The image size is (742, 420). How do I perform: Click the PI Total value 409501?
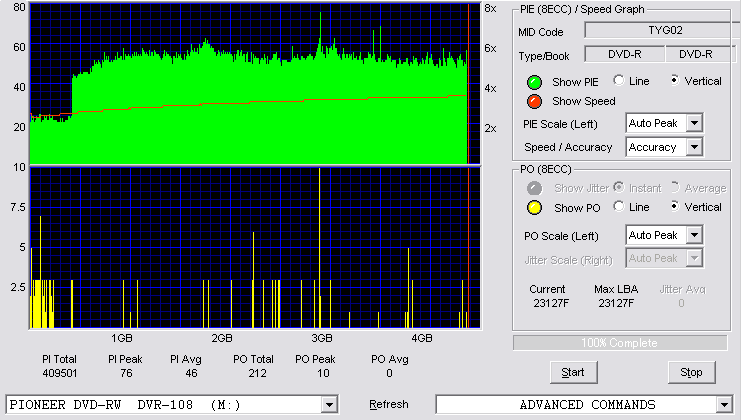click(x=60, y=373)
